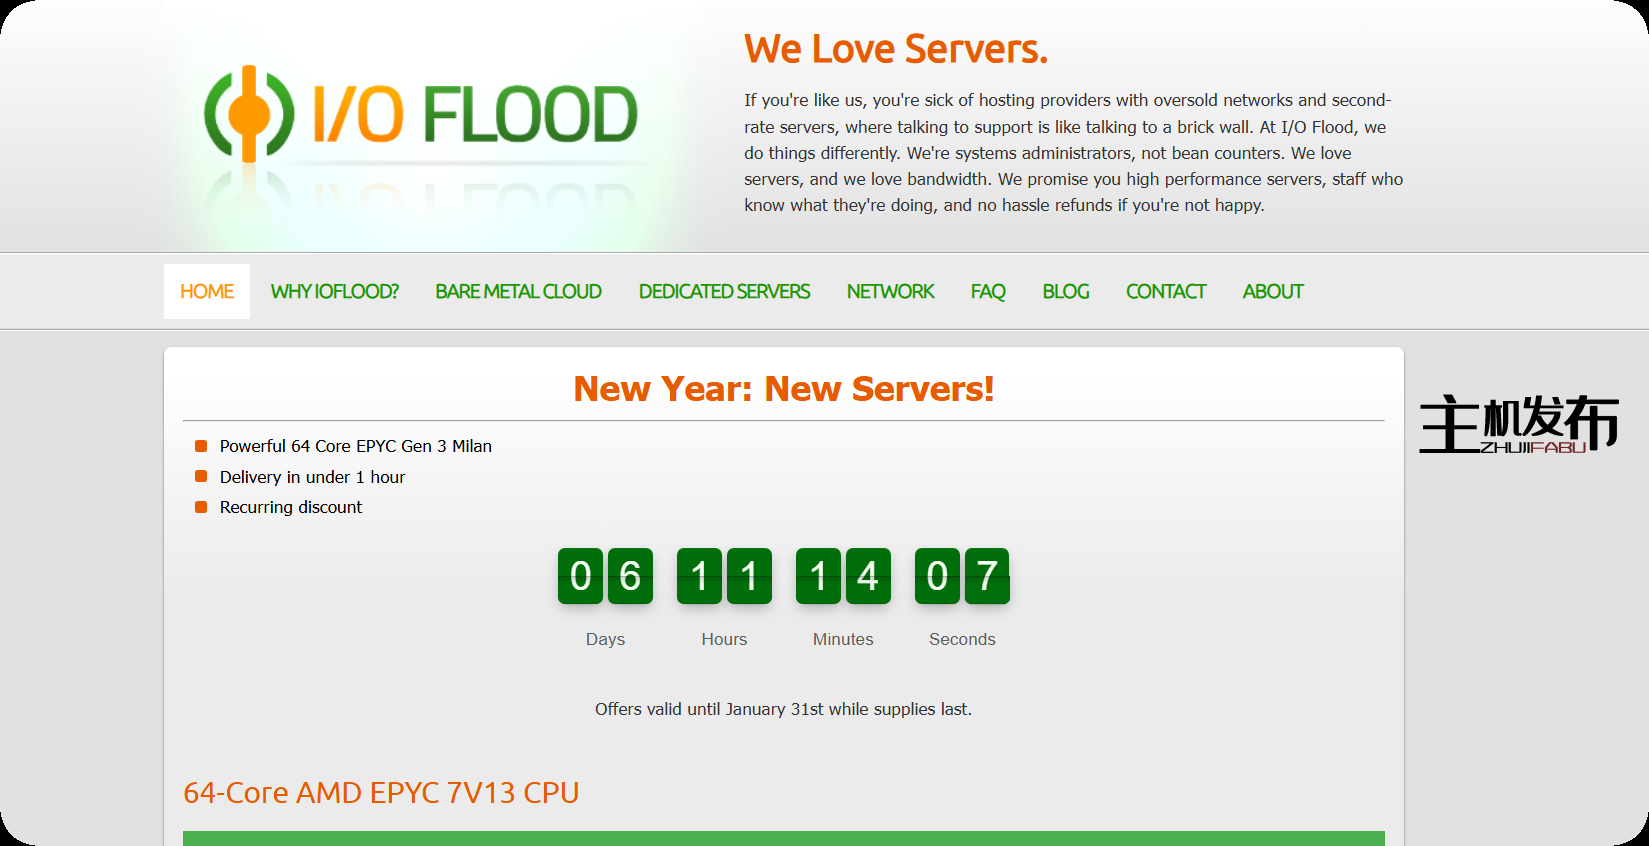This screenshot has height=846, width=1649.
Task: Click the 'Hours' label
Action: (724, 639)
